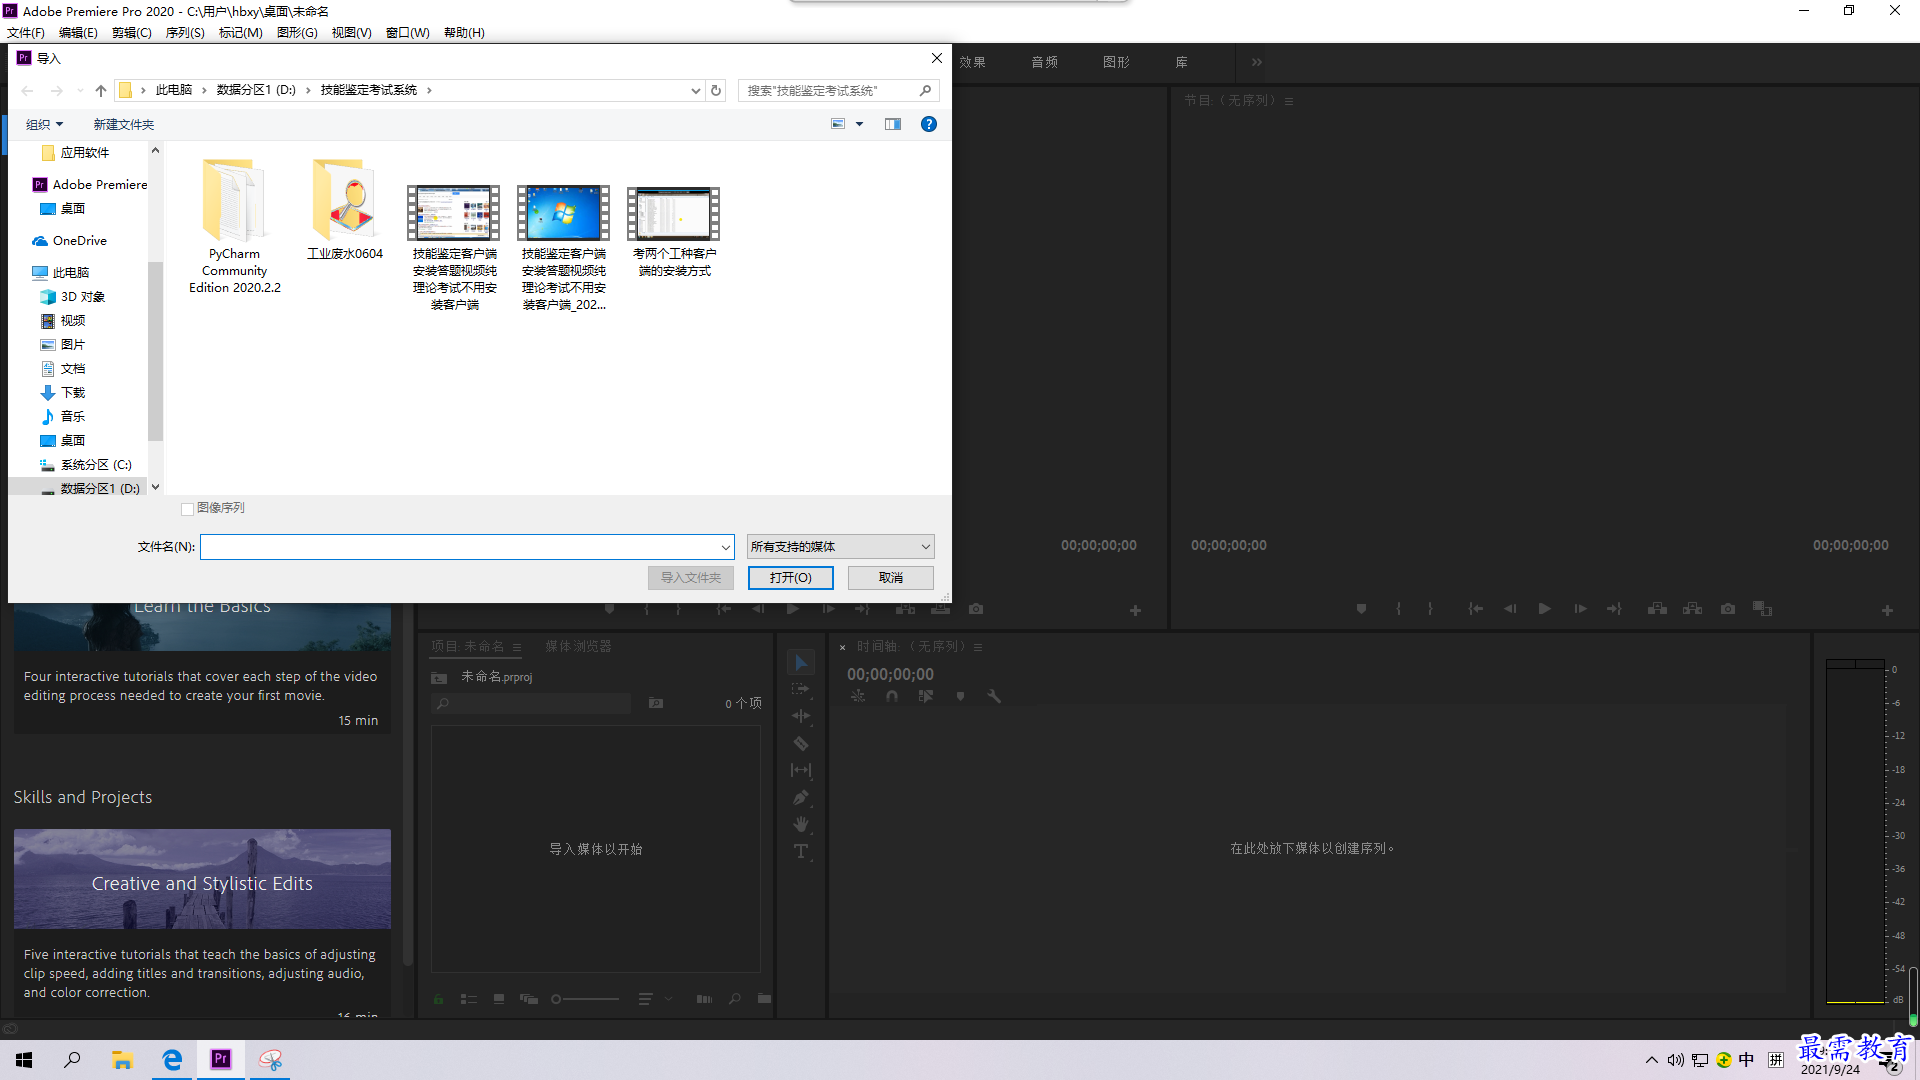The width and height of the screenshot is (1920, 1080).
Task: Click timeline wrench settings icon
Action: pos(994,696)
